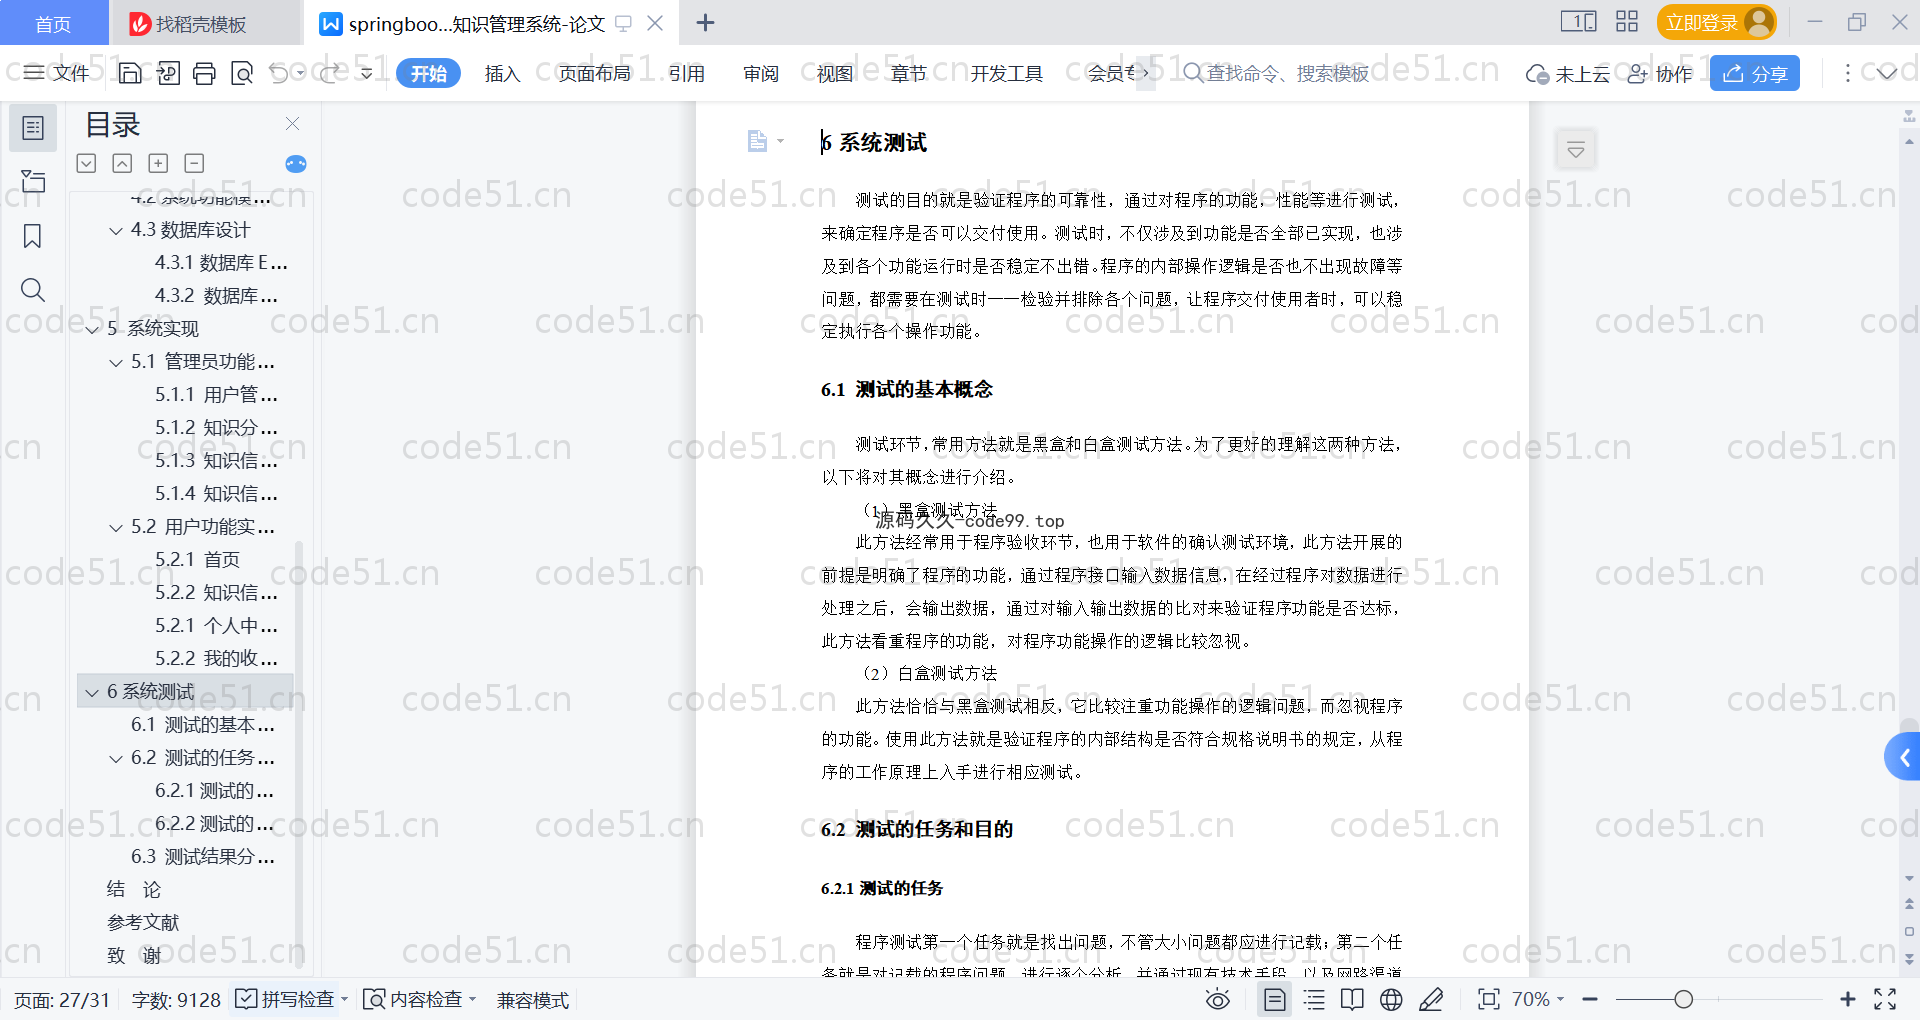1920x1020 pixels.
Task: Expand all outline levels icon
Action: pos(87,163)
